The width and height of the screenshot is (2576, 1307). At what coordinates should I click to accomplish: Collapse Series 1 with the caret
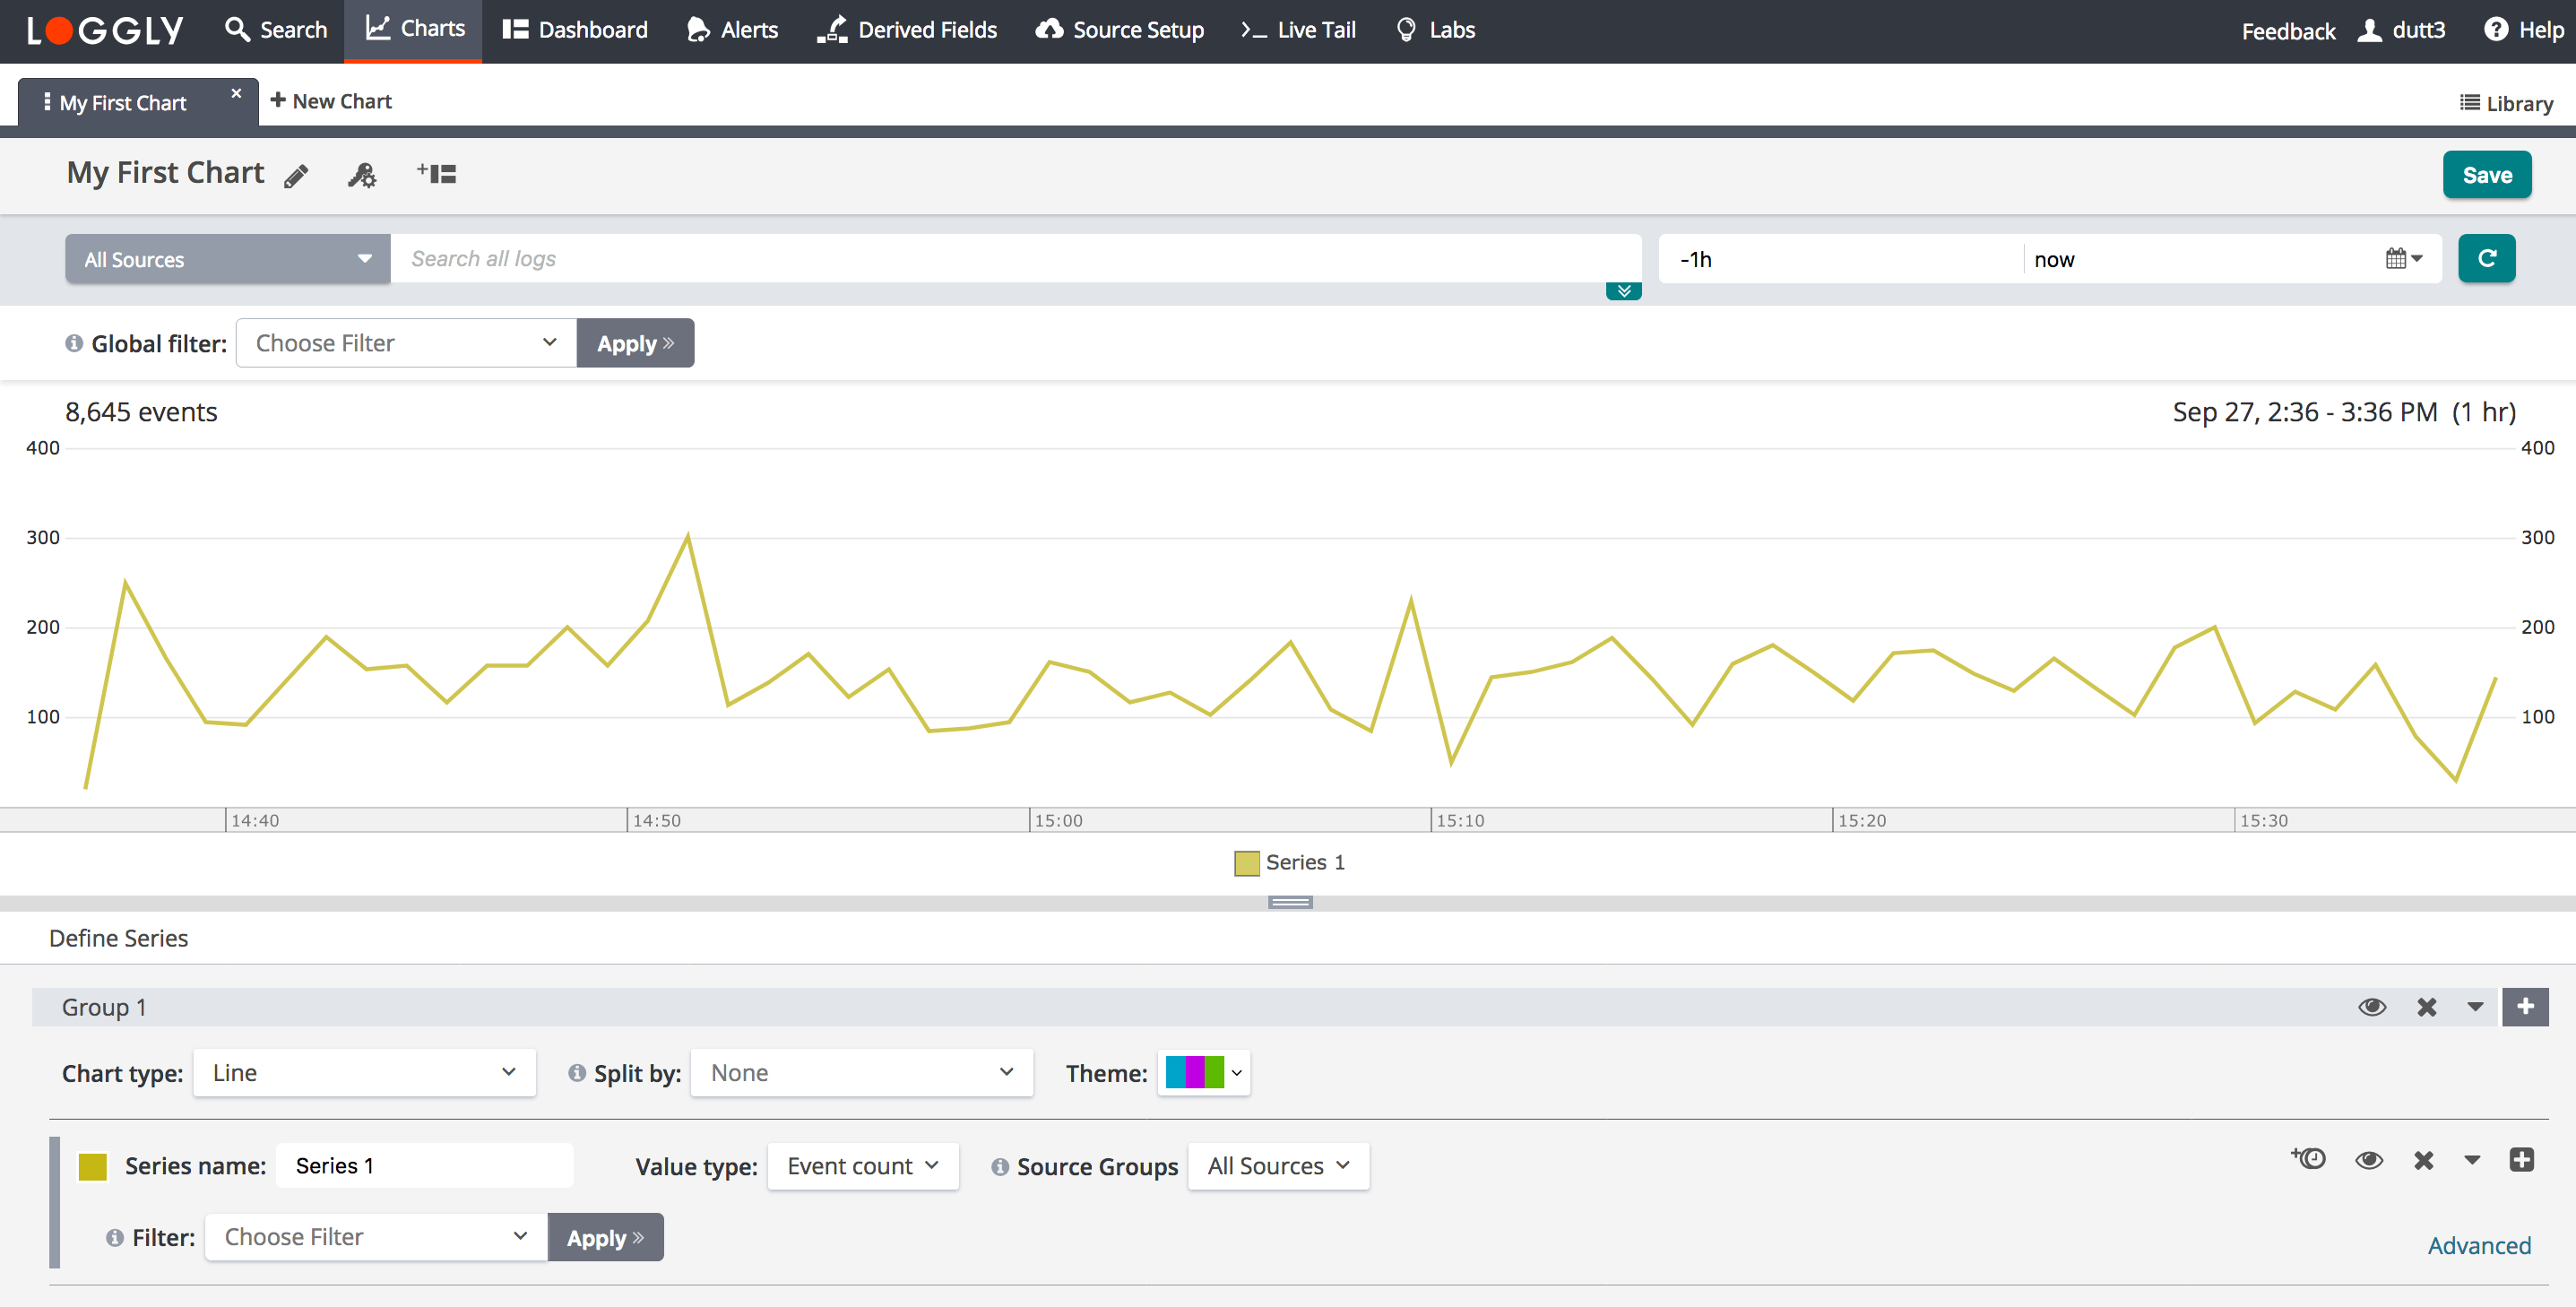tap(2471, 1160)
